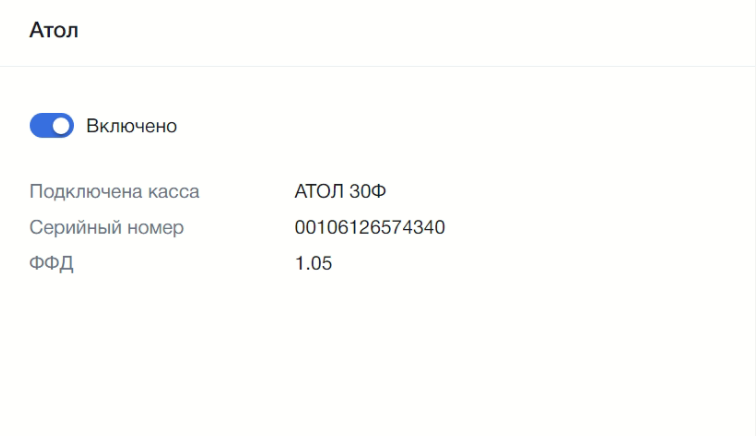Click the word Серийный in the label
The image size is (756, 436).
[72, 227]
